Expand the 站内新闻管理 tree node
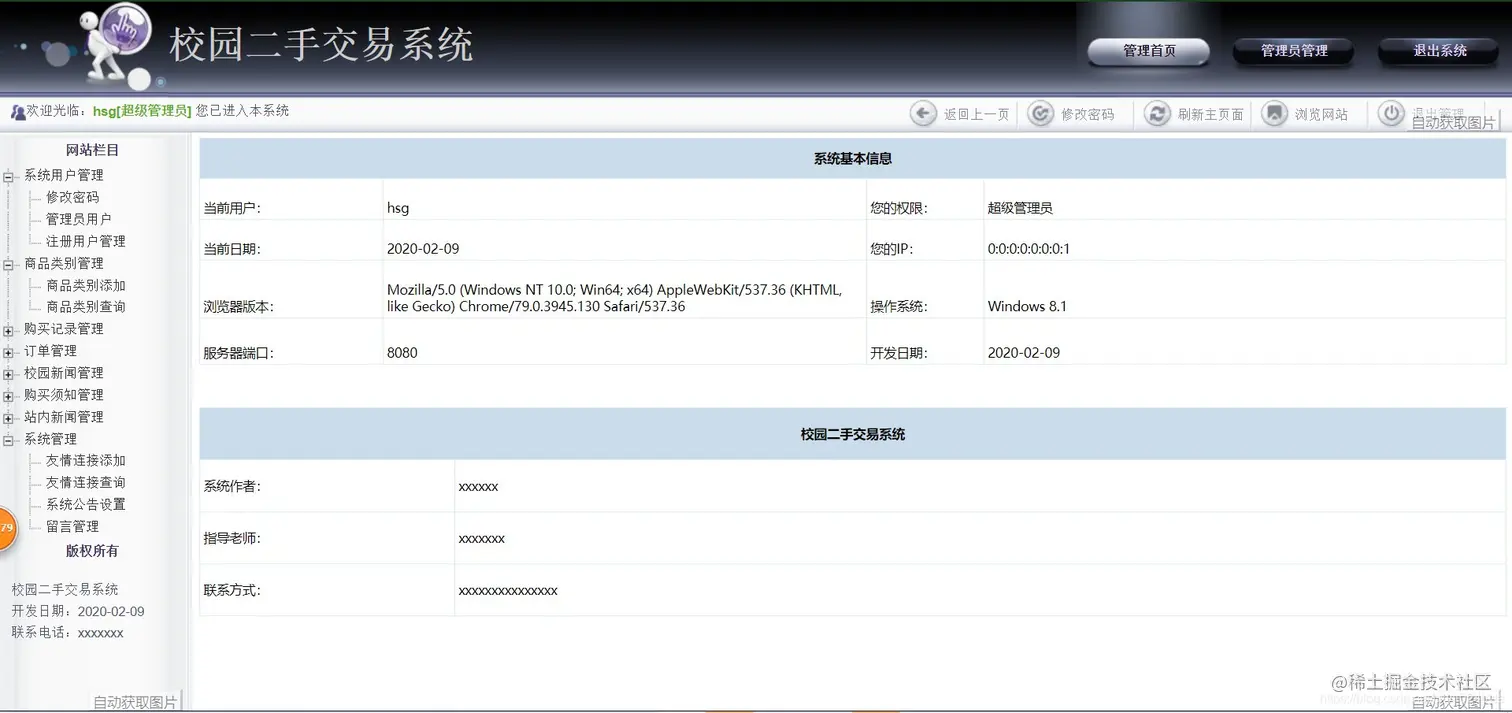Viewport: 1512px width, 713px height. tap(8, 418)
